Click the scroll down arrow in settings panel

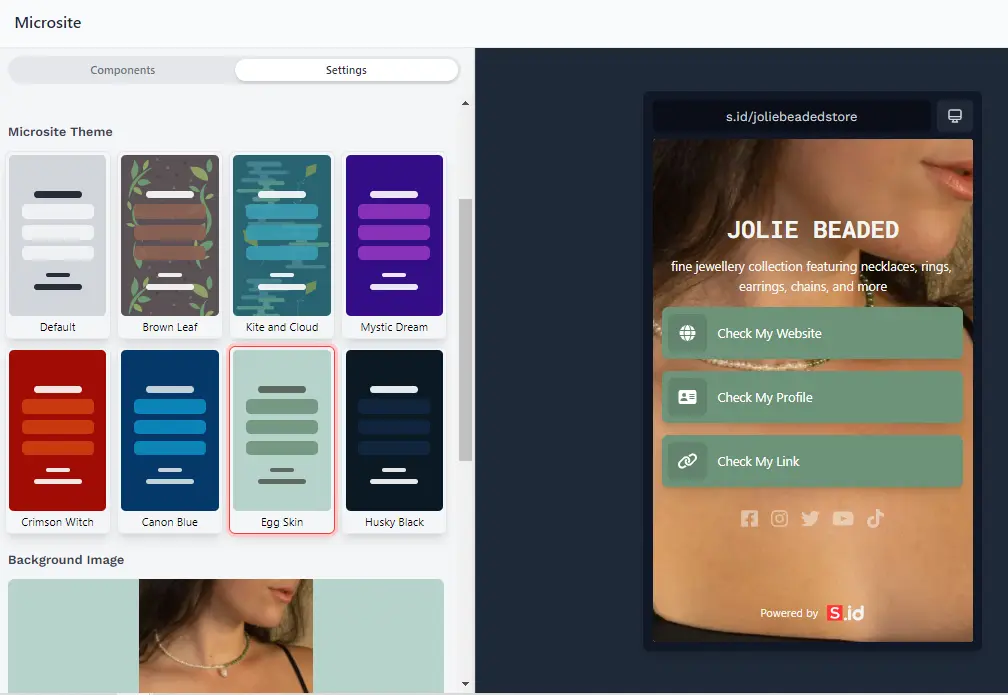pyautogui.click(x=465, y=684)
